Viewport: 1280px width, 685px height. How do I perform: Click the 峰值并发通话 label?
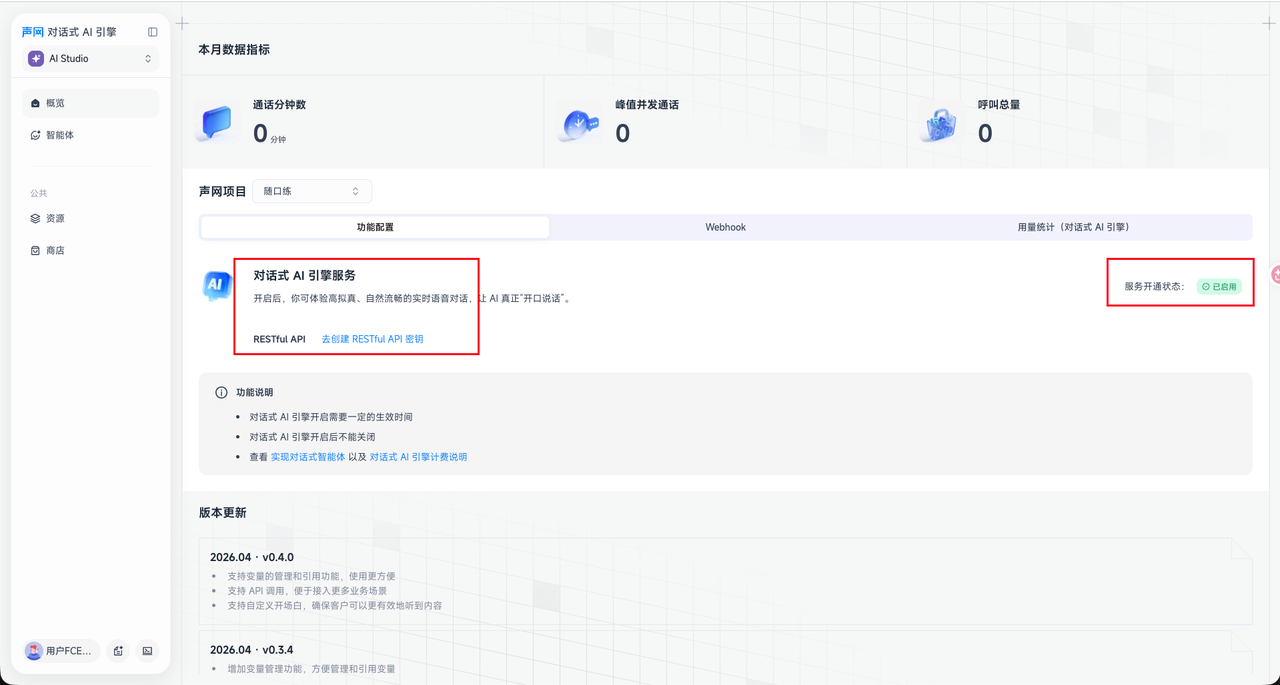pos(647,104)
